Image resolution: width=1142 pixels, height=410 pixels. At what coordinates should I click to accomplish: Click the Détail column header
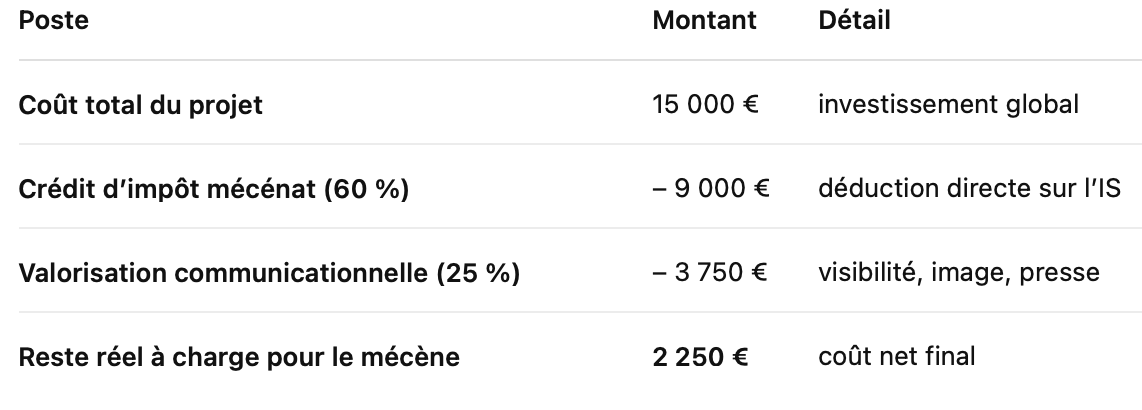coord(854,20)
